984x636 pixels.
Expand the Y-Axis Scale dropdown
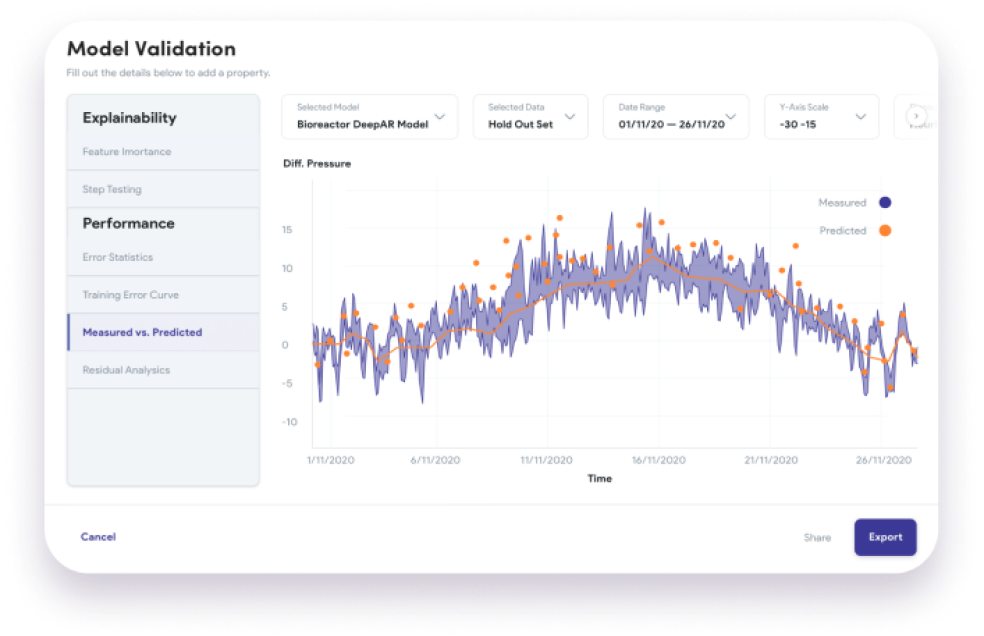point(821,117)
